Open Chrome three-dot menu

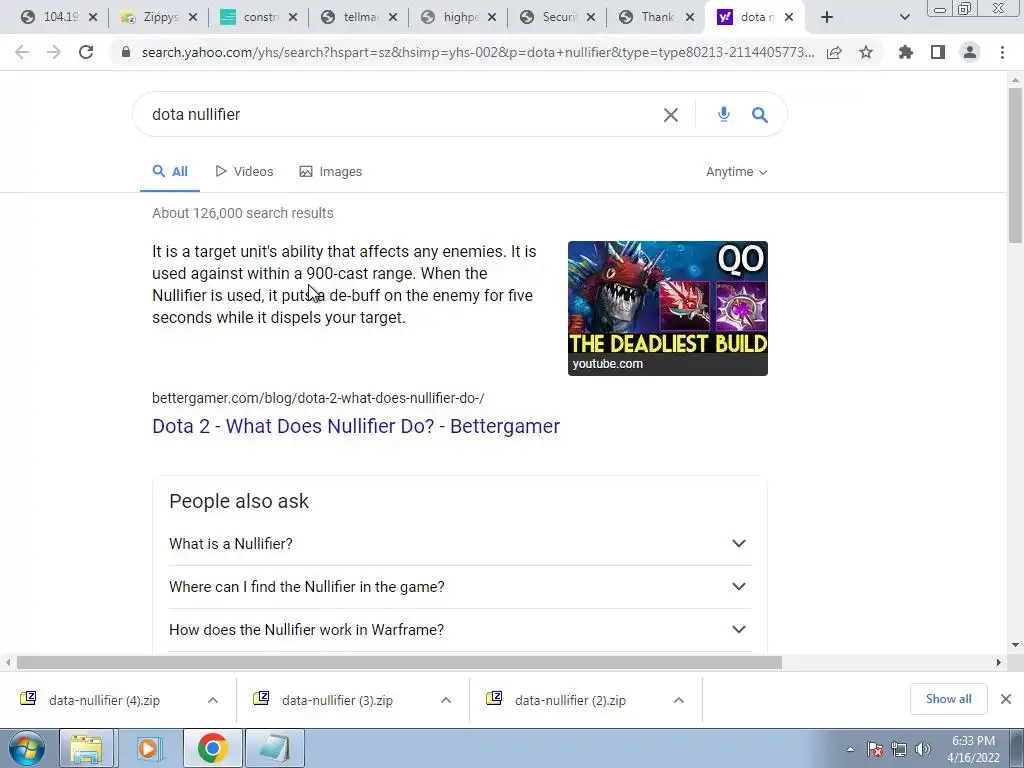click(x=1002, y=52)
